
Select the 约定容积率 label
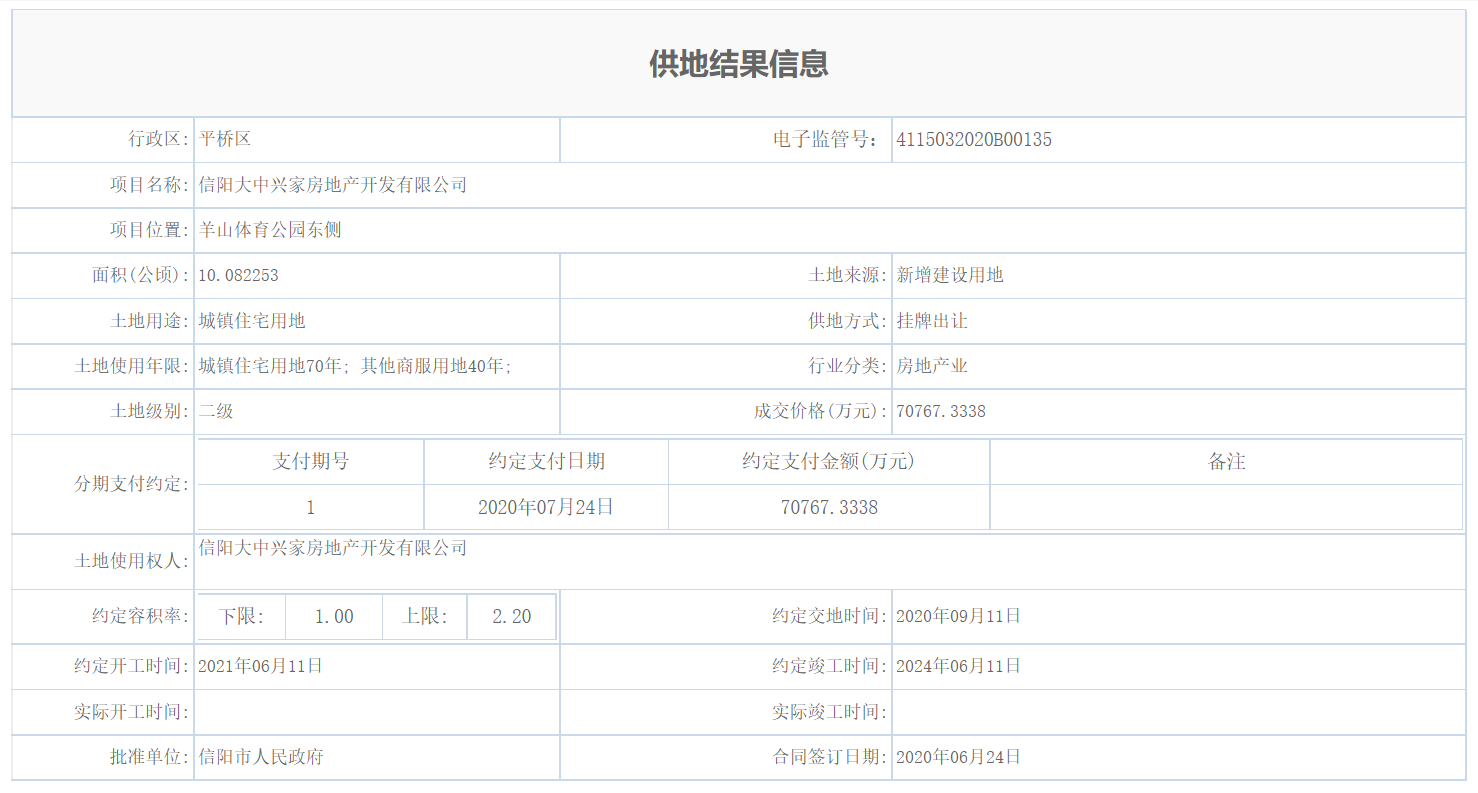141,616
